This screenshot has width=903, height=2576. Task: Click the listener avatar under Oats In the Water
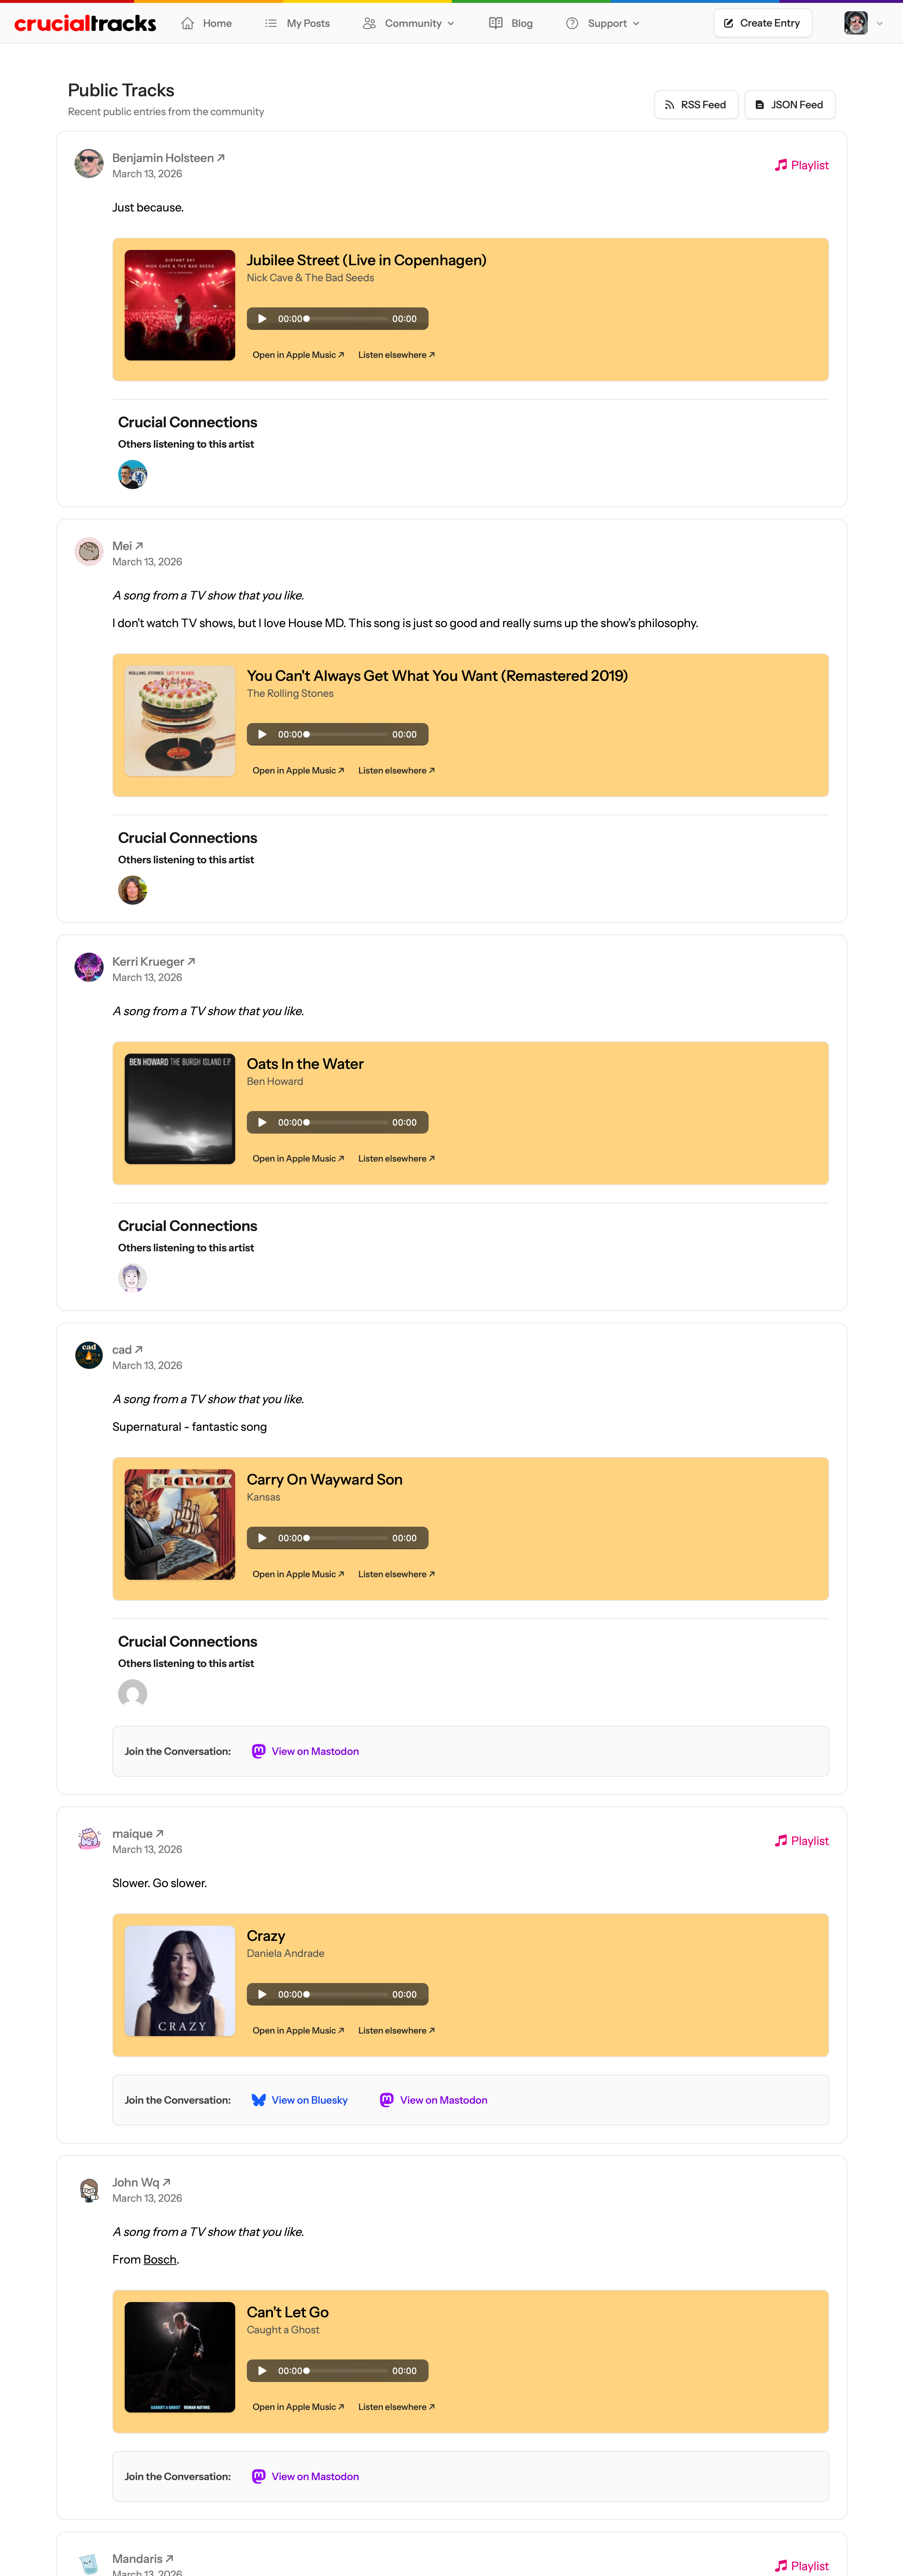[132, 1277]
